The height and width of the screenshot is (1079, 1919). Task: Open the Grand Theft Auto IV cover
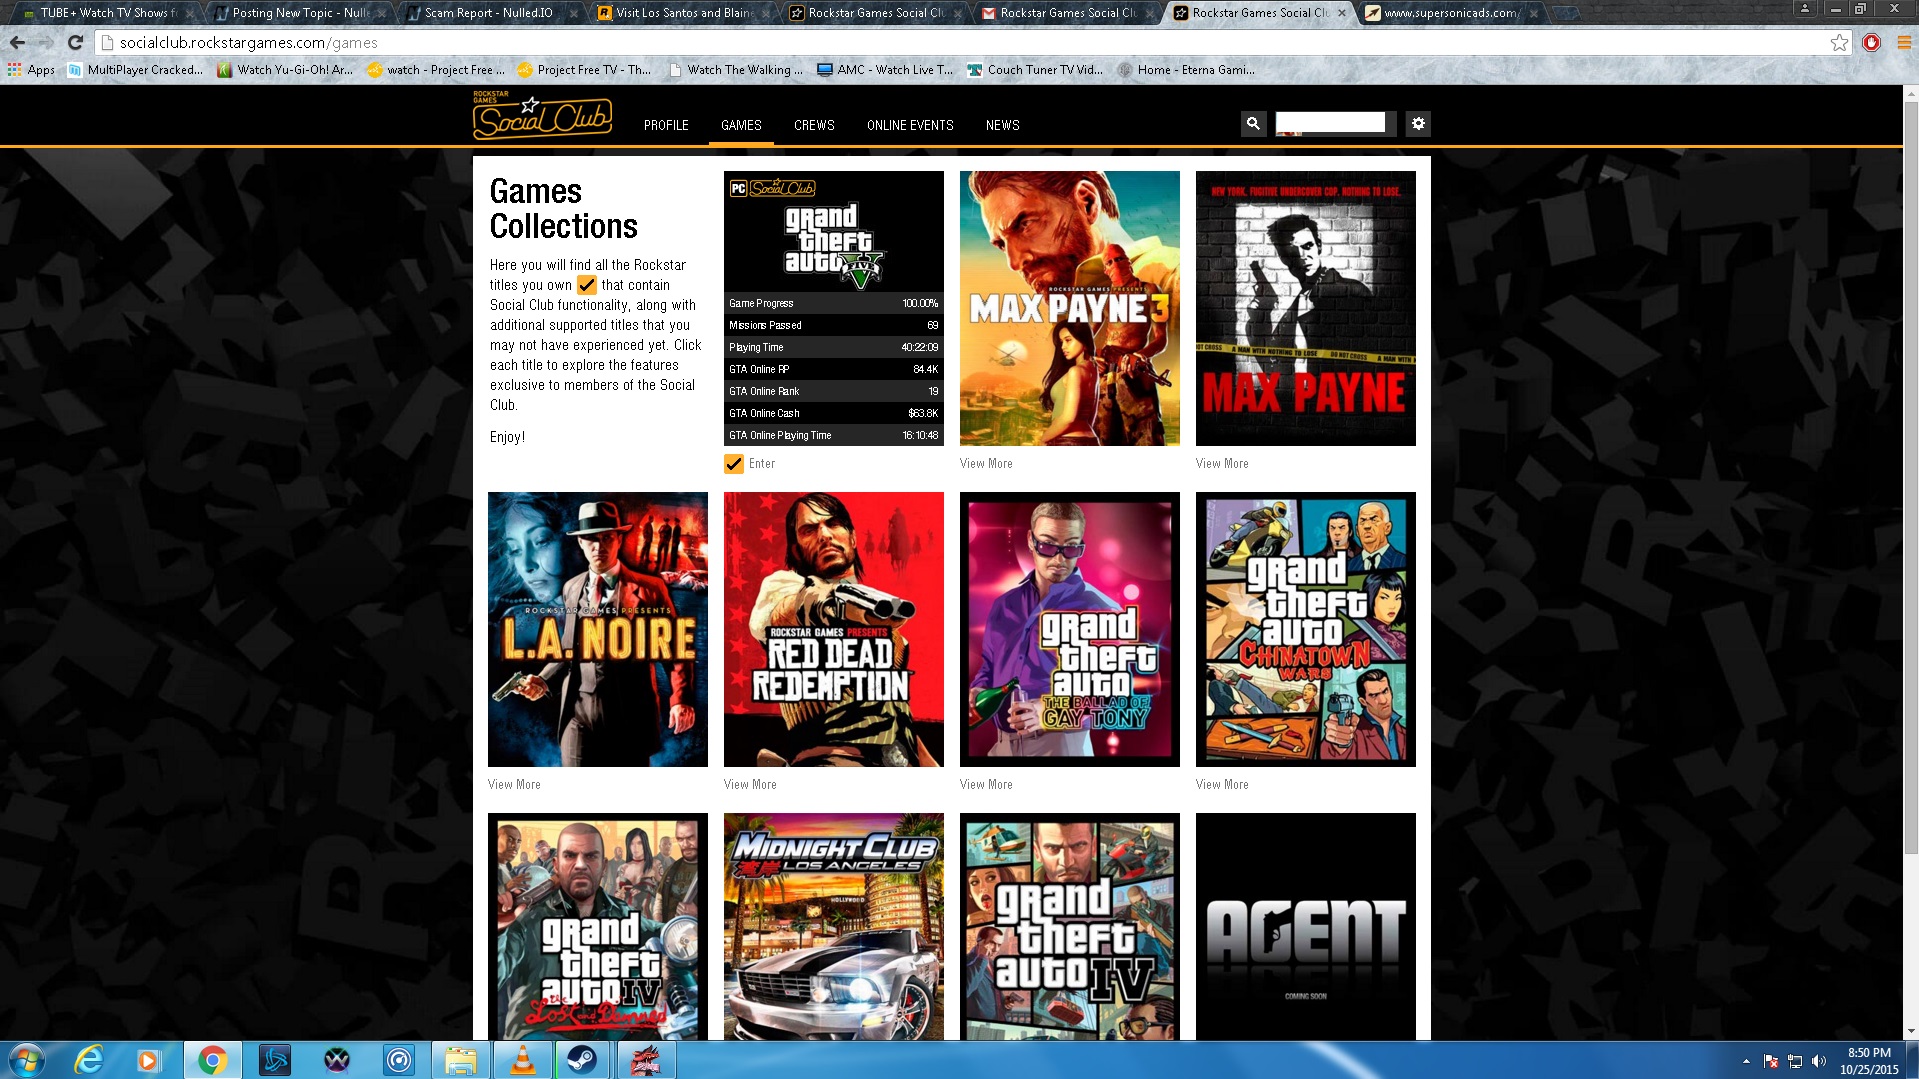point(1069,926)
